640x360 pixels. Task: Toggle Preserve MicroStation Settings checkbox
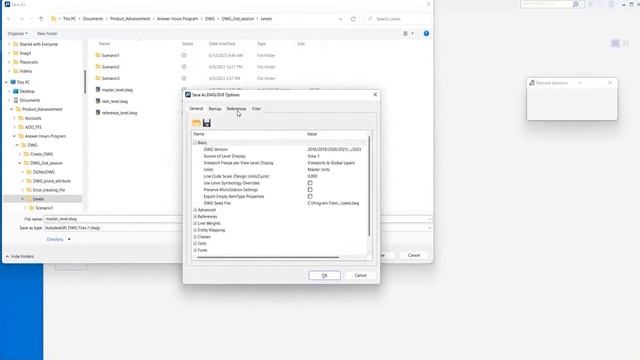coord(310,189)
